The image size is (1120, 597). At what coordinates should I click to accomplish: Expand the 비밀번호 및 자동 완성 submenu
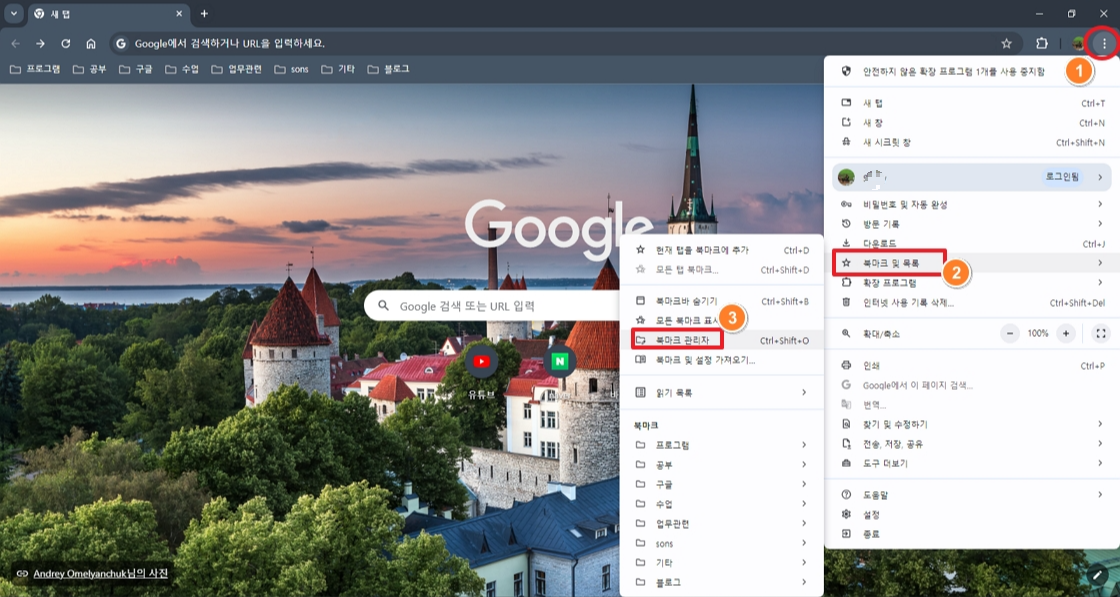point(972,204)
